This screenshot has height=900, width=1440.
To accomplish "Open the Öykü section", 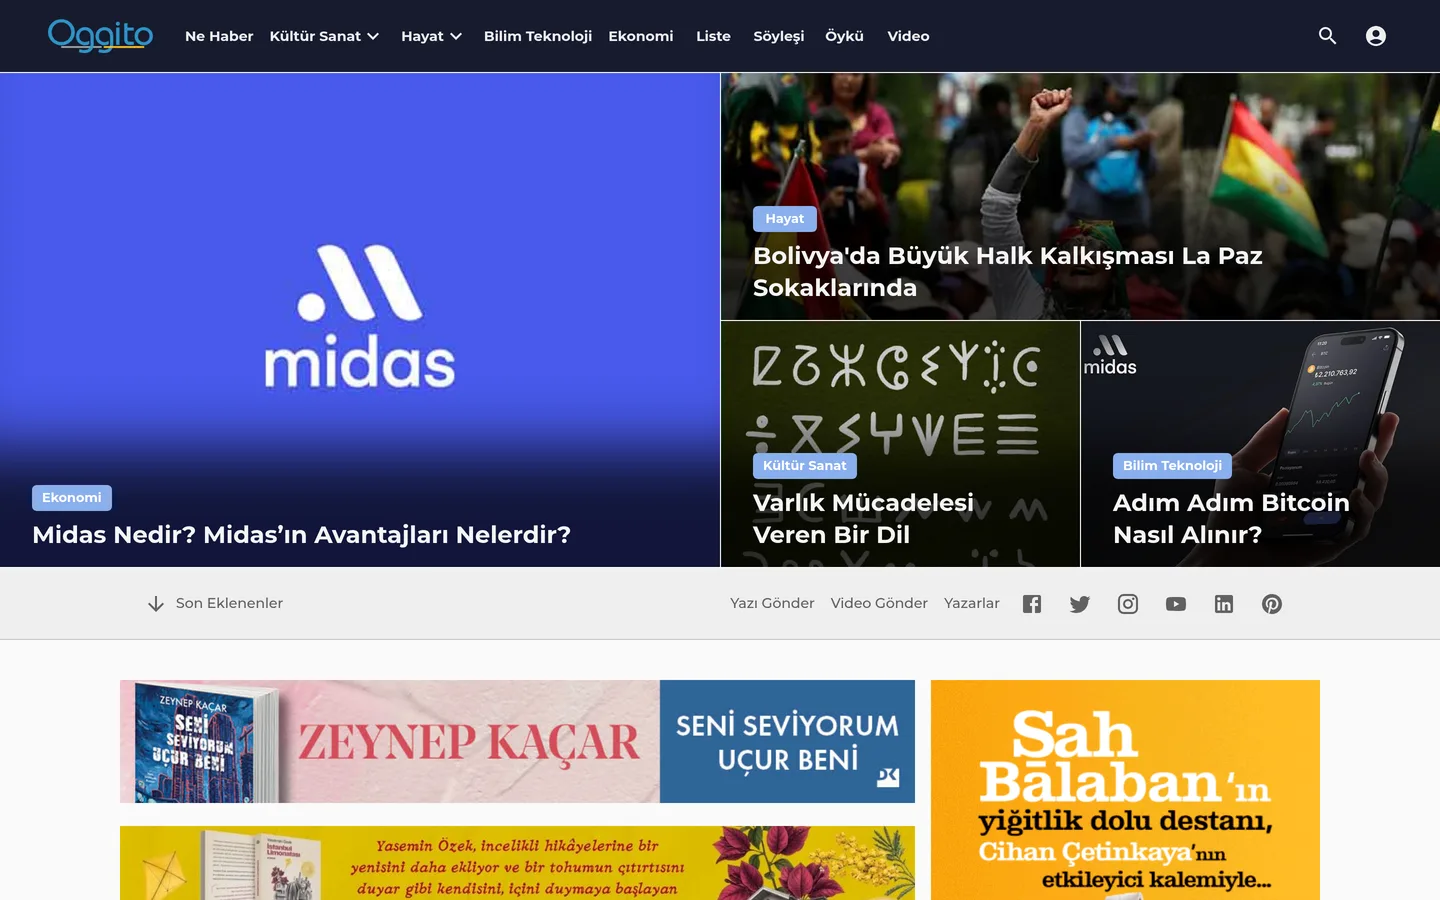I will point(844,36).
